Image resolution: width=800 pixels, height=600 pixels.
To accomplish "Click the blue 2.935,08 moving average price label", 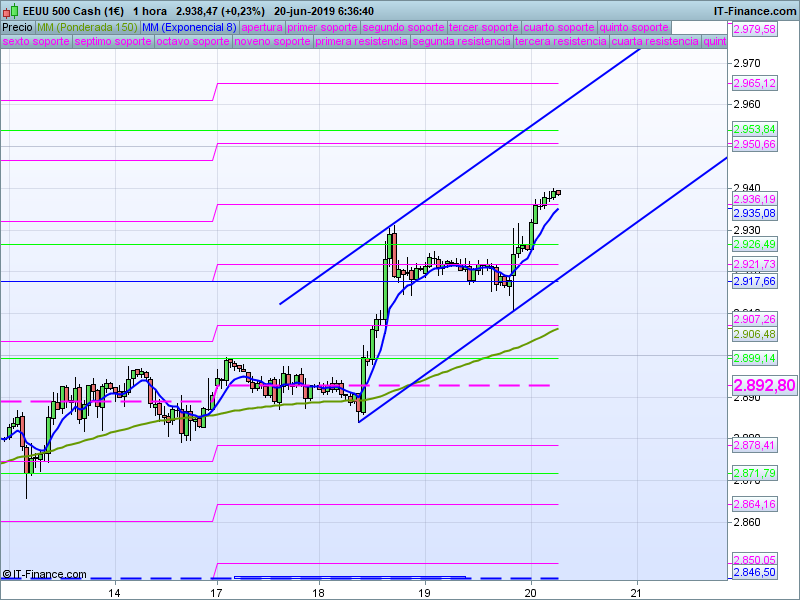I will tap(754, 213).
